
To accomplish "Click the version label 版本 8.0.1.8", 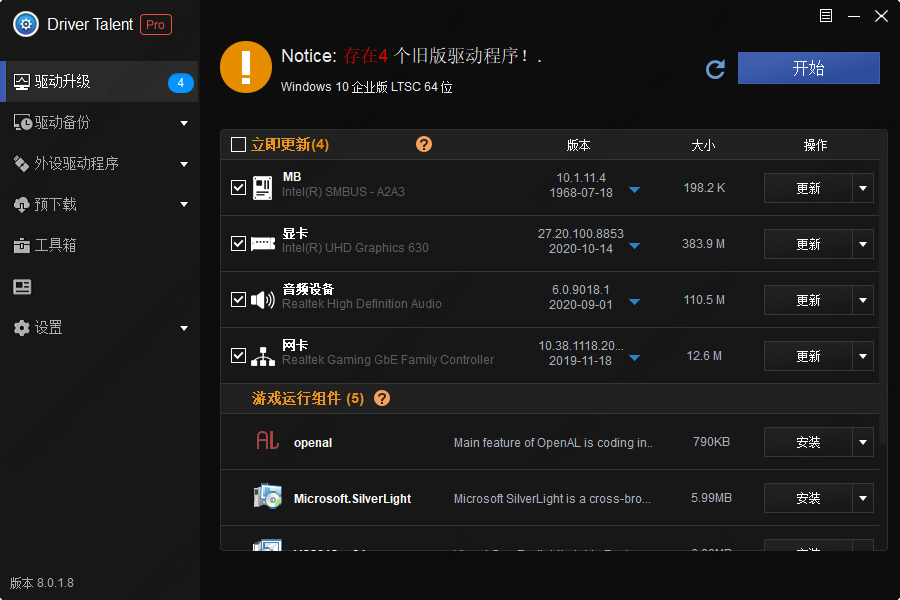I will coord(42,583).
